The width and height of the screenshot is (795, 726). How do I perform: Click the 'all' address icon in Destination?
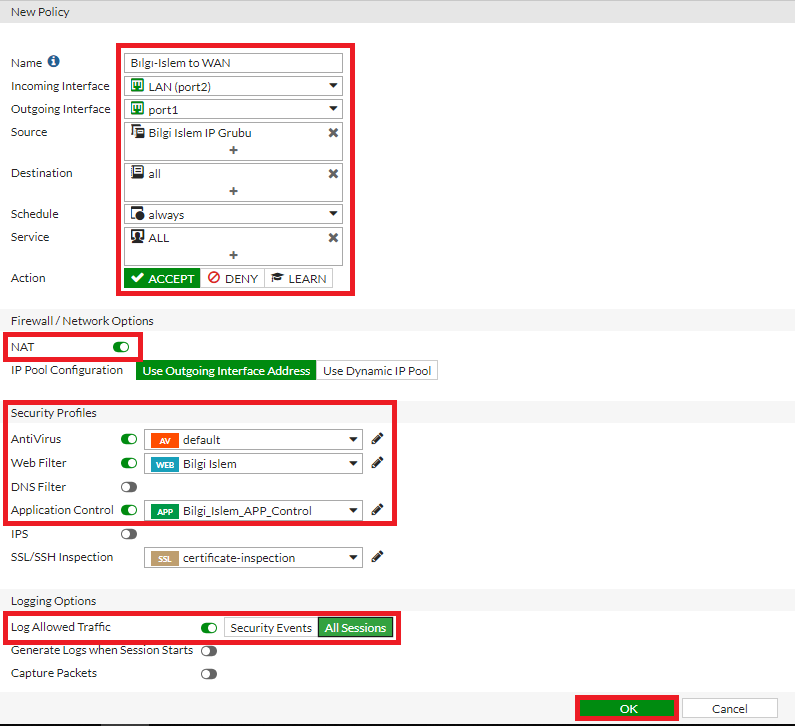pos(137,172)
